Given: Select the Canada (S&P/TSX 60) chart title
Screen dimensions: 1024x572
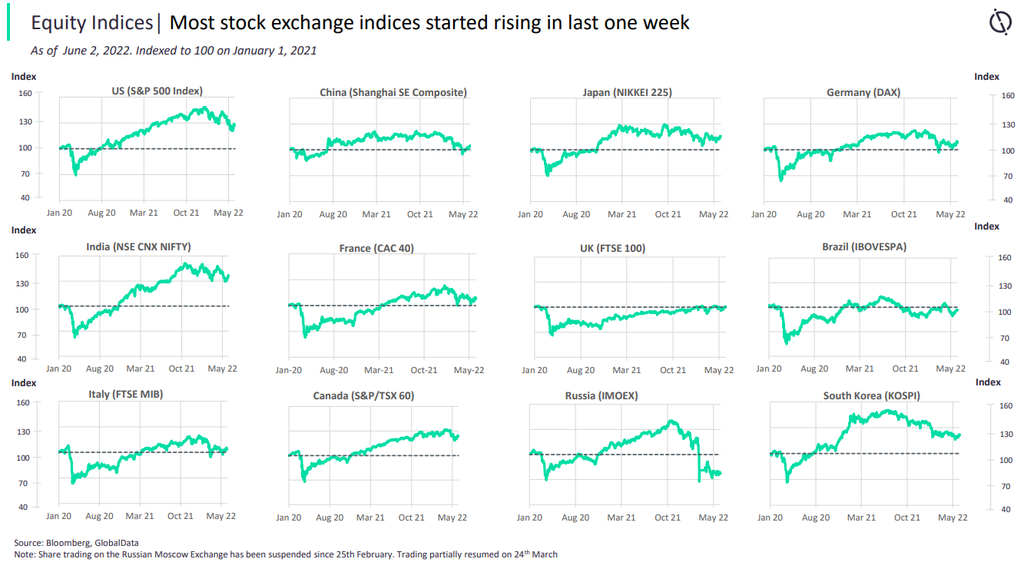Looking at the screenshot, I should pos(363,396).
